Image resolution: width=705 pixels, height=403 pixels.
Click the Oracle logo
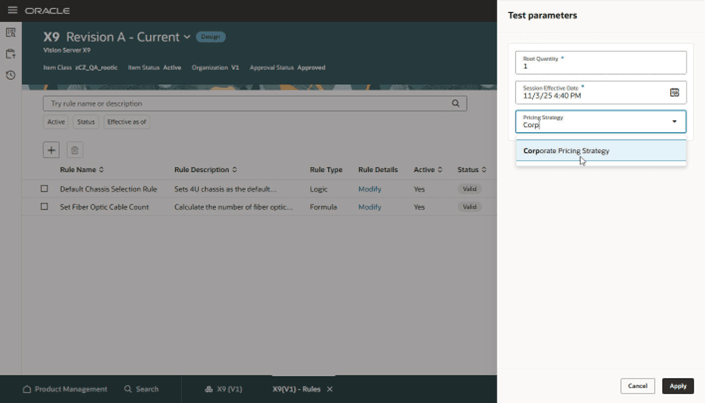click(x=47, y=11)
